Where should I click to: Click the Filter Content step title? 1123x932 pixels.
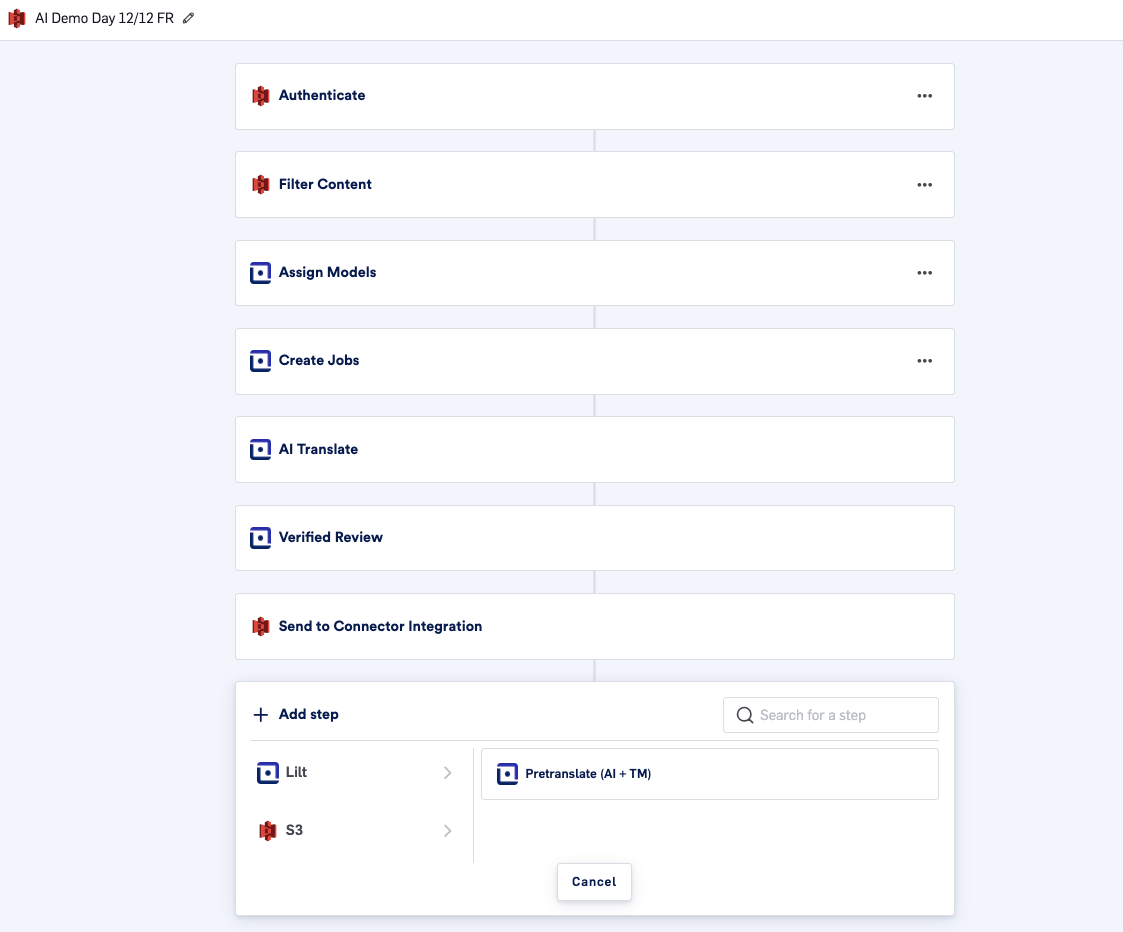pos(325,184)
